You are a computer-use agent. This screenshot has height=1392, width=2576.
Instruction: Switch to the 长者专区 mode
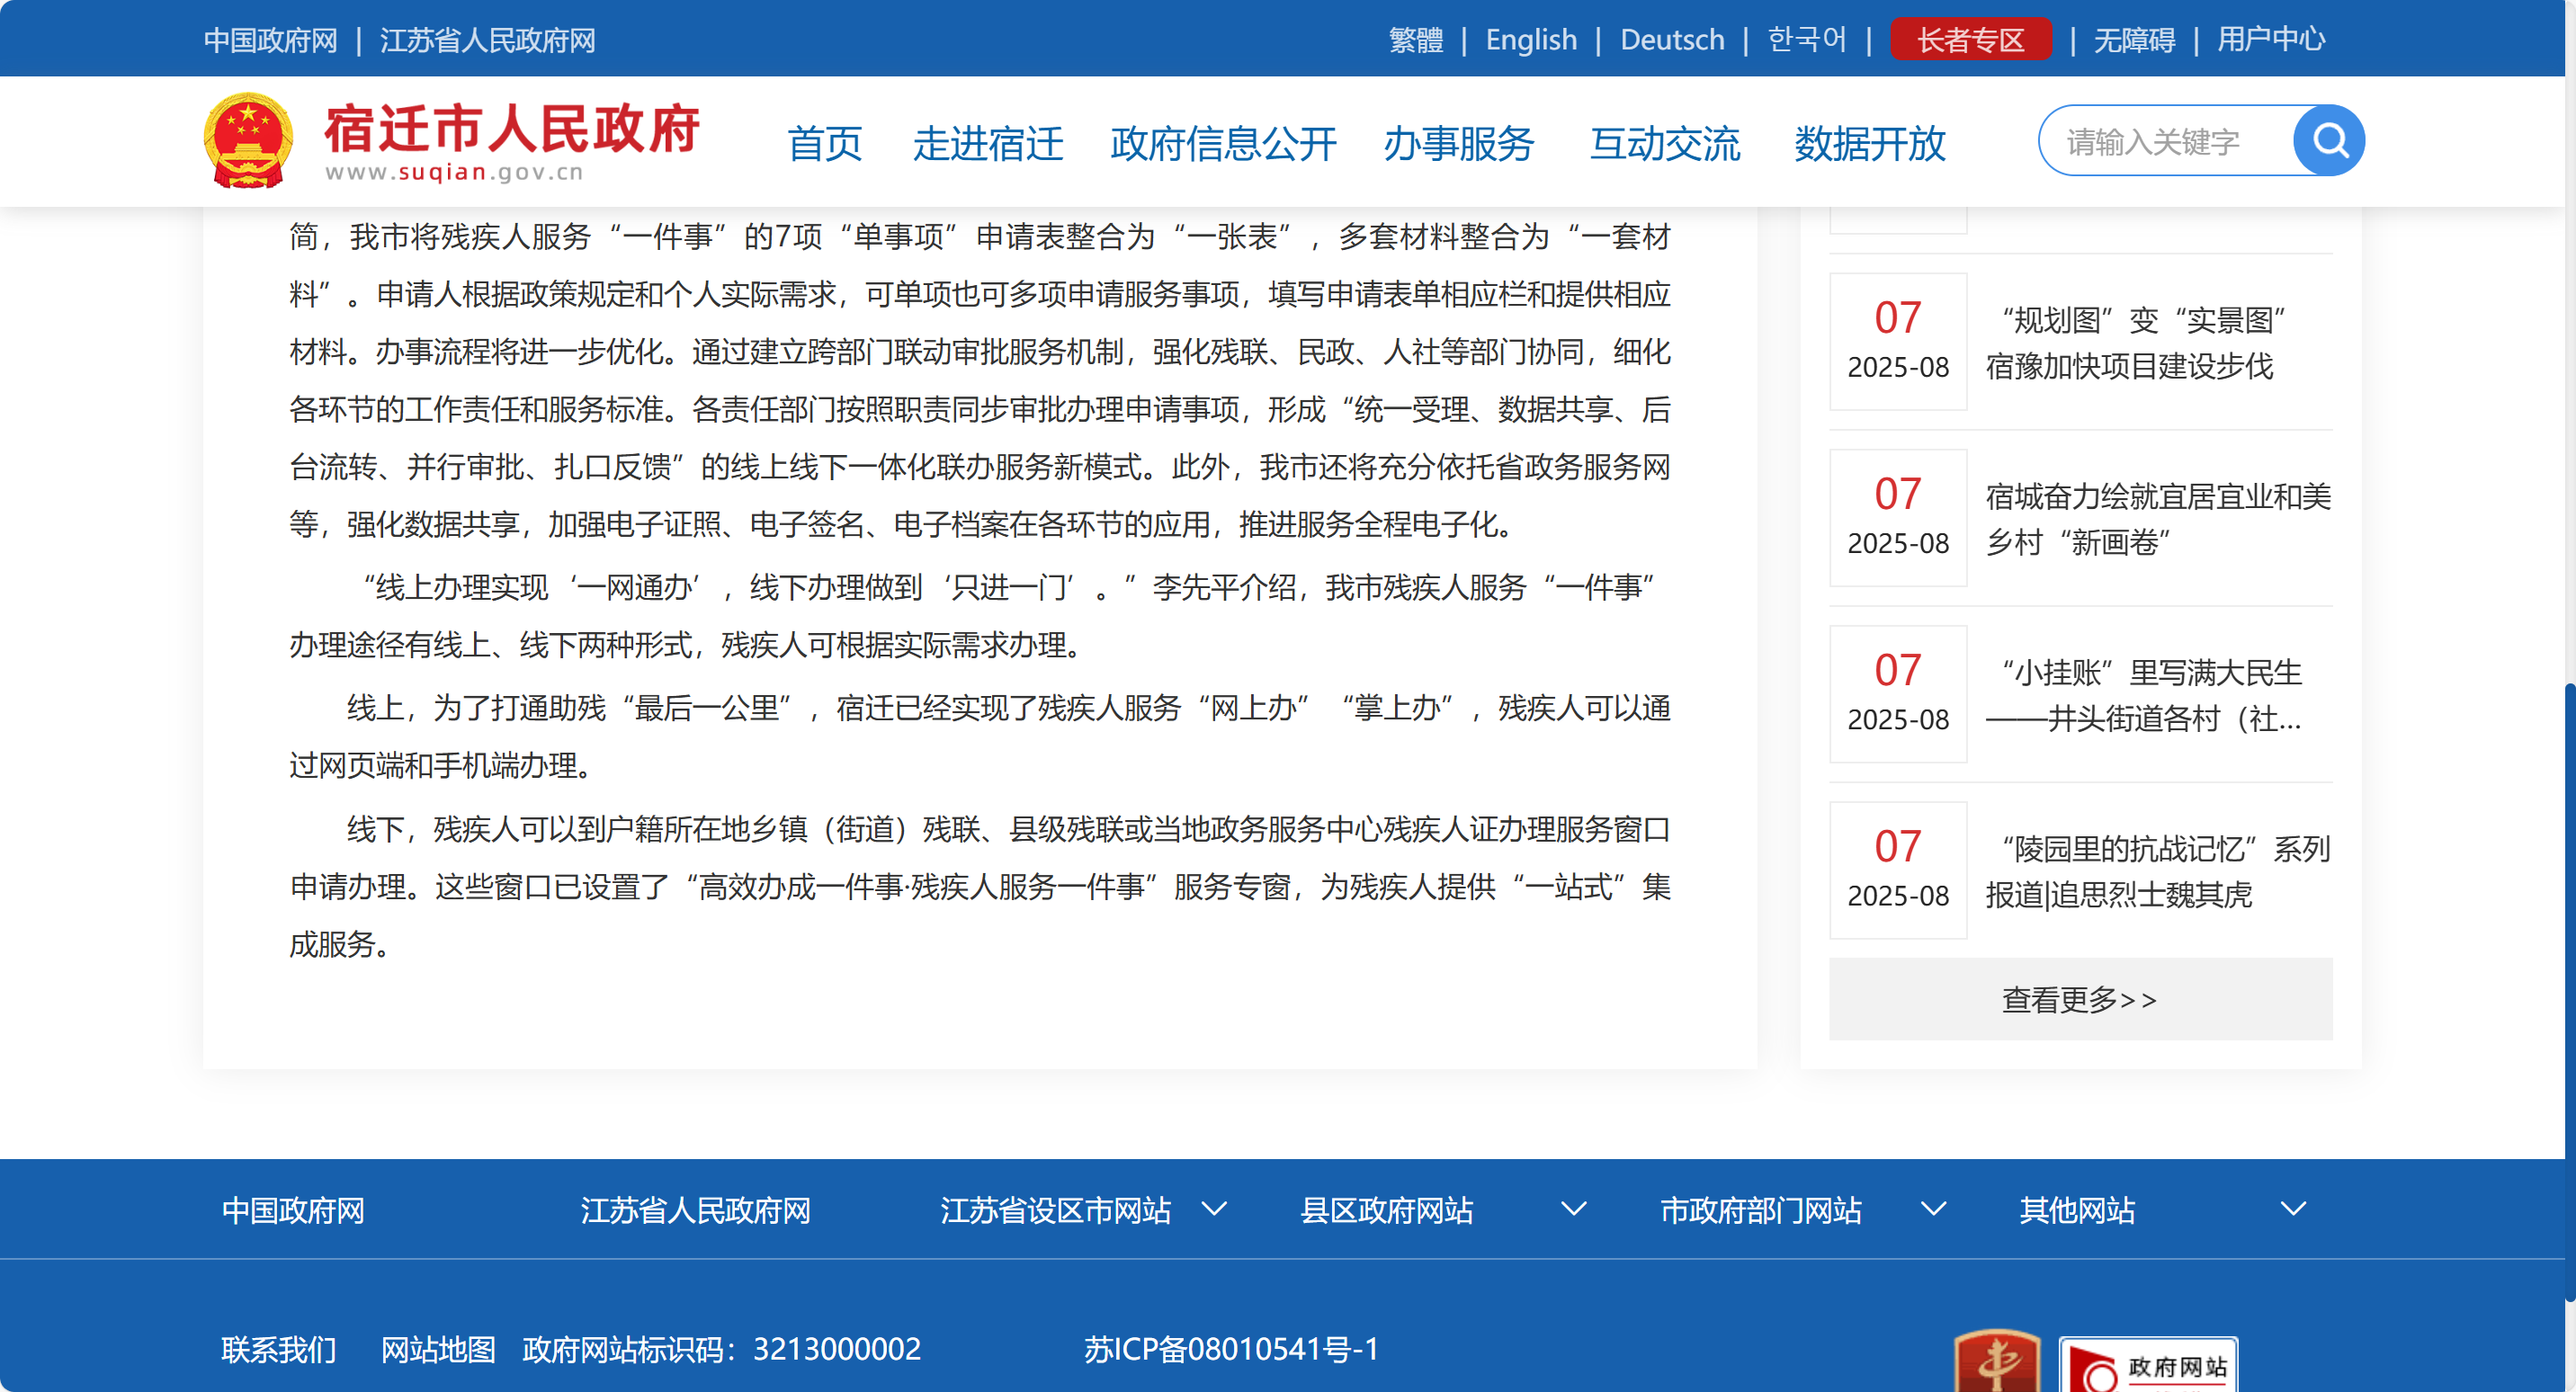click(1969, 40)
